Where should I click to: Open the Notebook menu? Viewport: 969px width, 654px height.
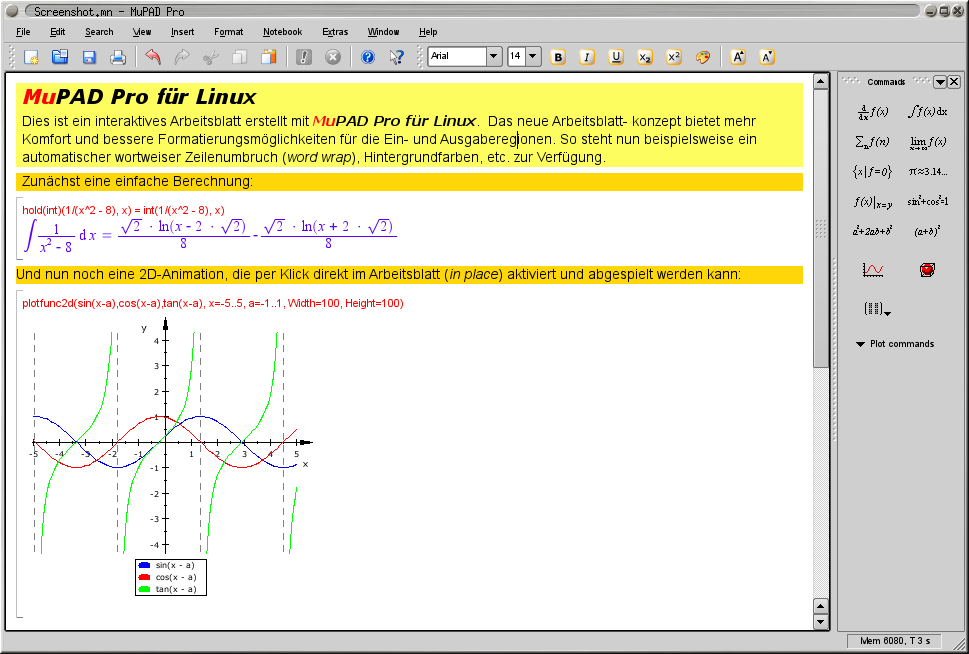282,32
